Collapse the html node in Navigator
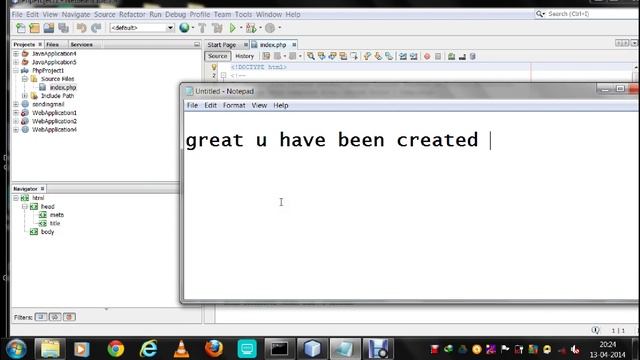 pyautogui.click(x=16, y=198)
